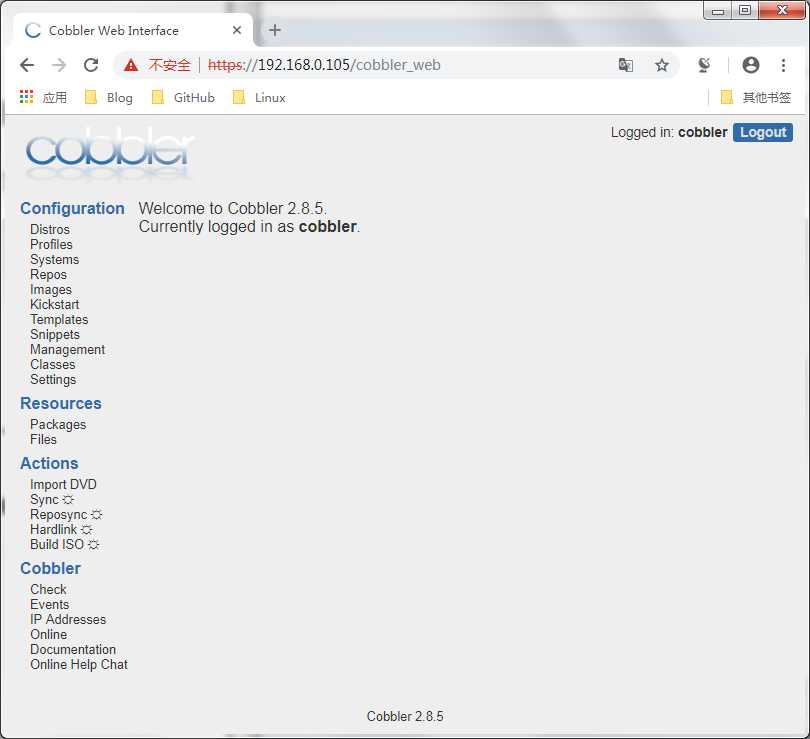Click the Configuration section heading
Screen dimensions: 810x739
(72, 208)
